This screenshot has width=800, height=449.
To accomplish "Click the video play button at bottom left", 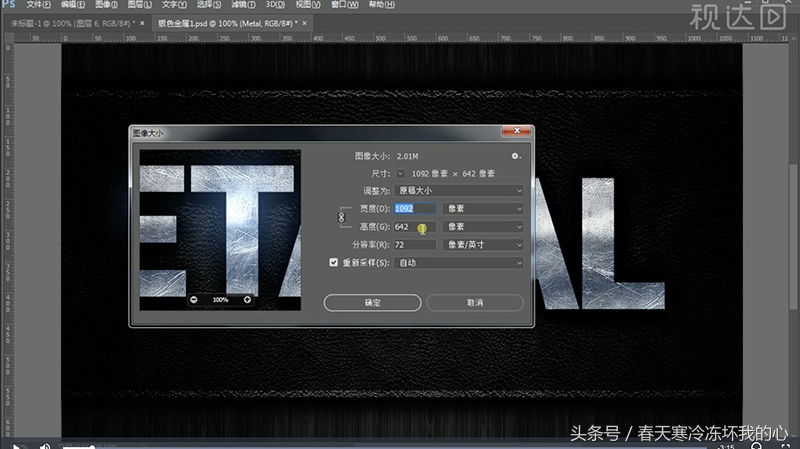I will click(x=16, y=444).
